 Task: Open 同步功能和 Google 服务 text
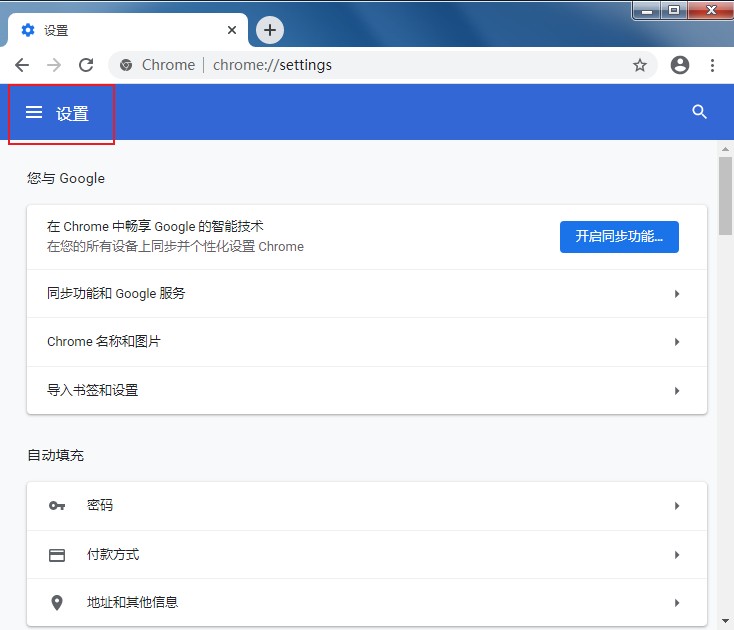pos(116,293)
